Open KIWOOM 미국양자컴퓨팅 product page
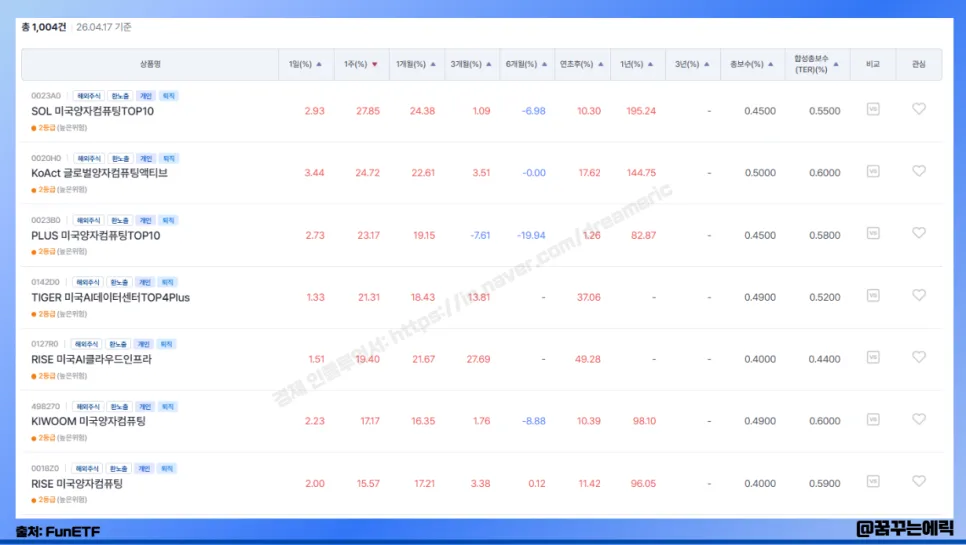This screenshot has width=966, height=545. tap(88, 421)
